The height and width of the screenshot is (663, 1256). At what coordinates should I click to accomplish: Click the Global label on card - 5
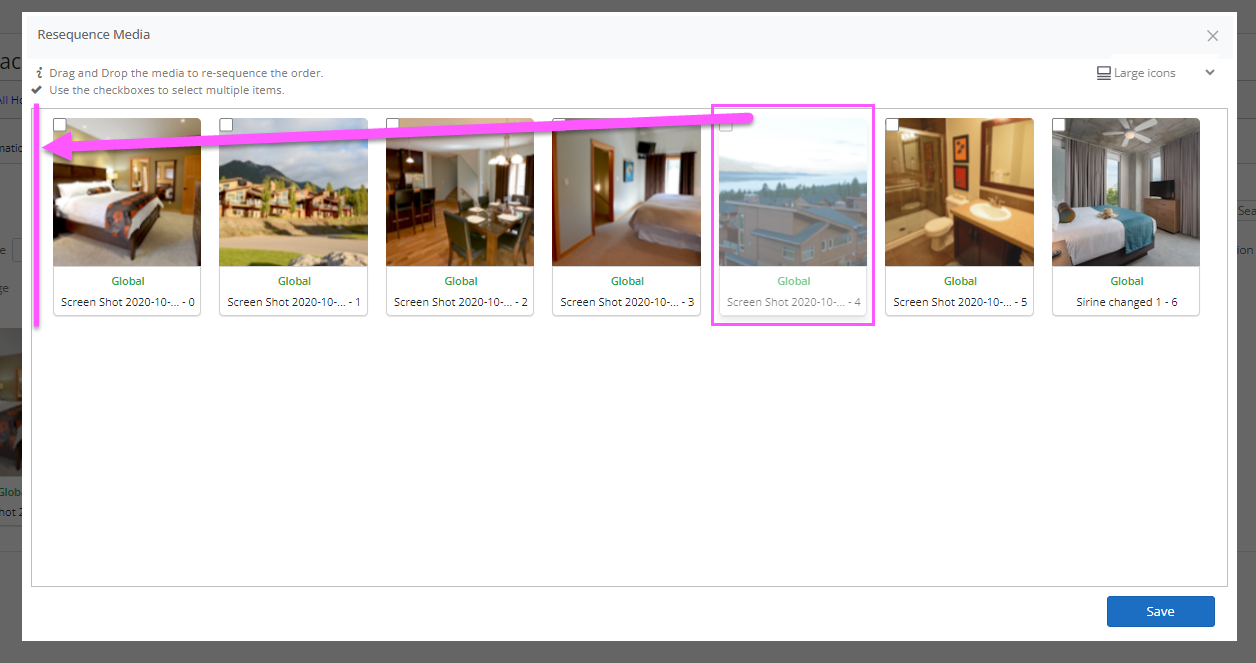(x=960, y=281)
